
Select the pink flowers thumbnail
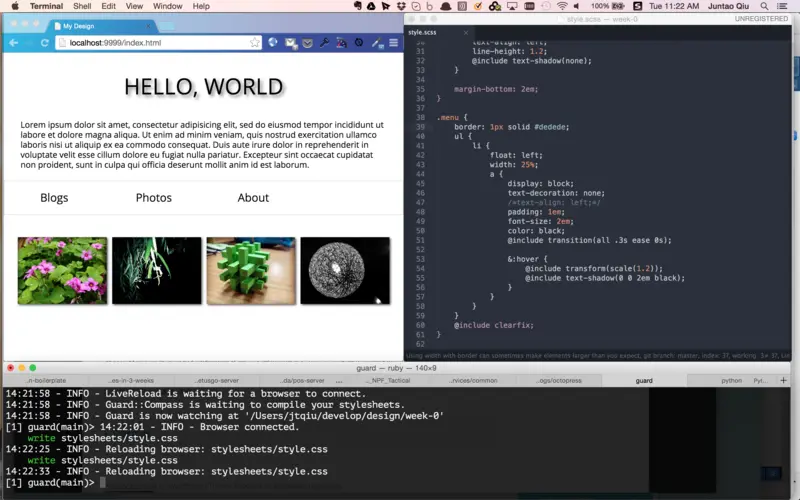62,271
